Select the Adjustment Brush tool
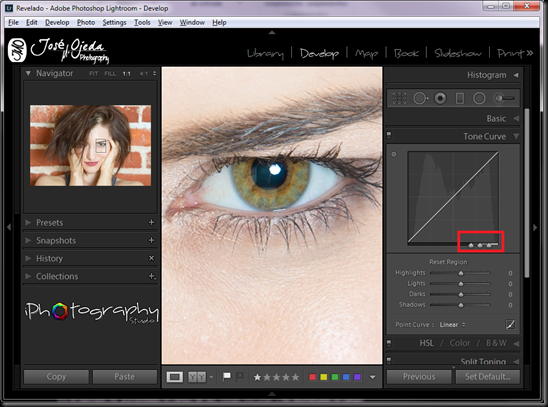 click(x=505, y=99)
